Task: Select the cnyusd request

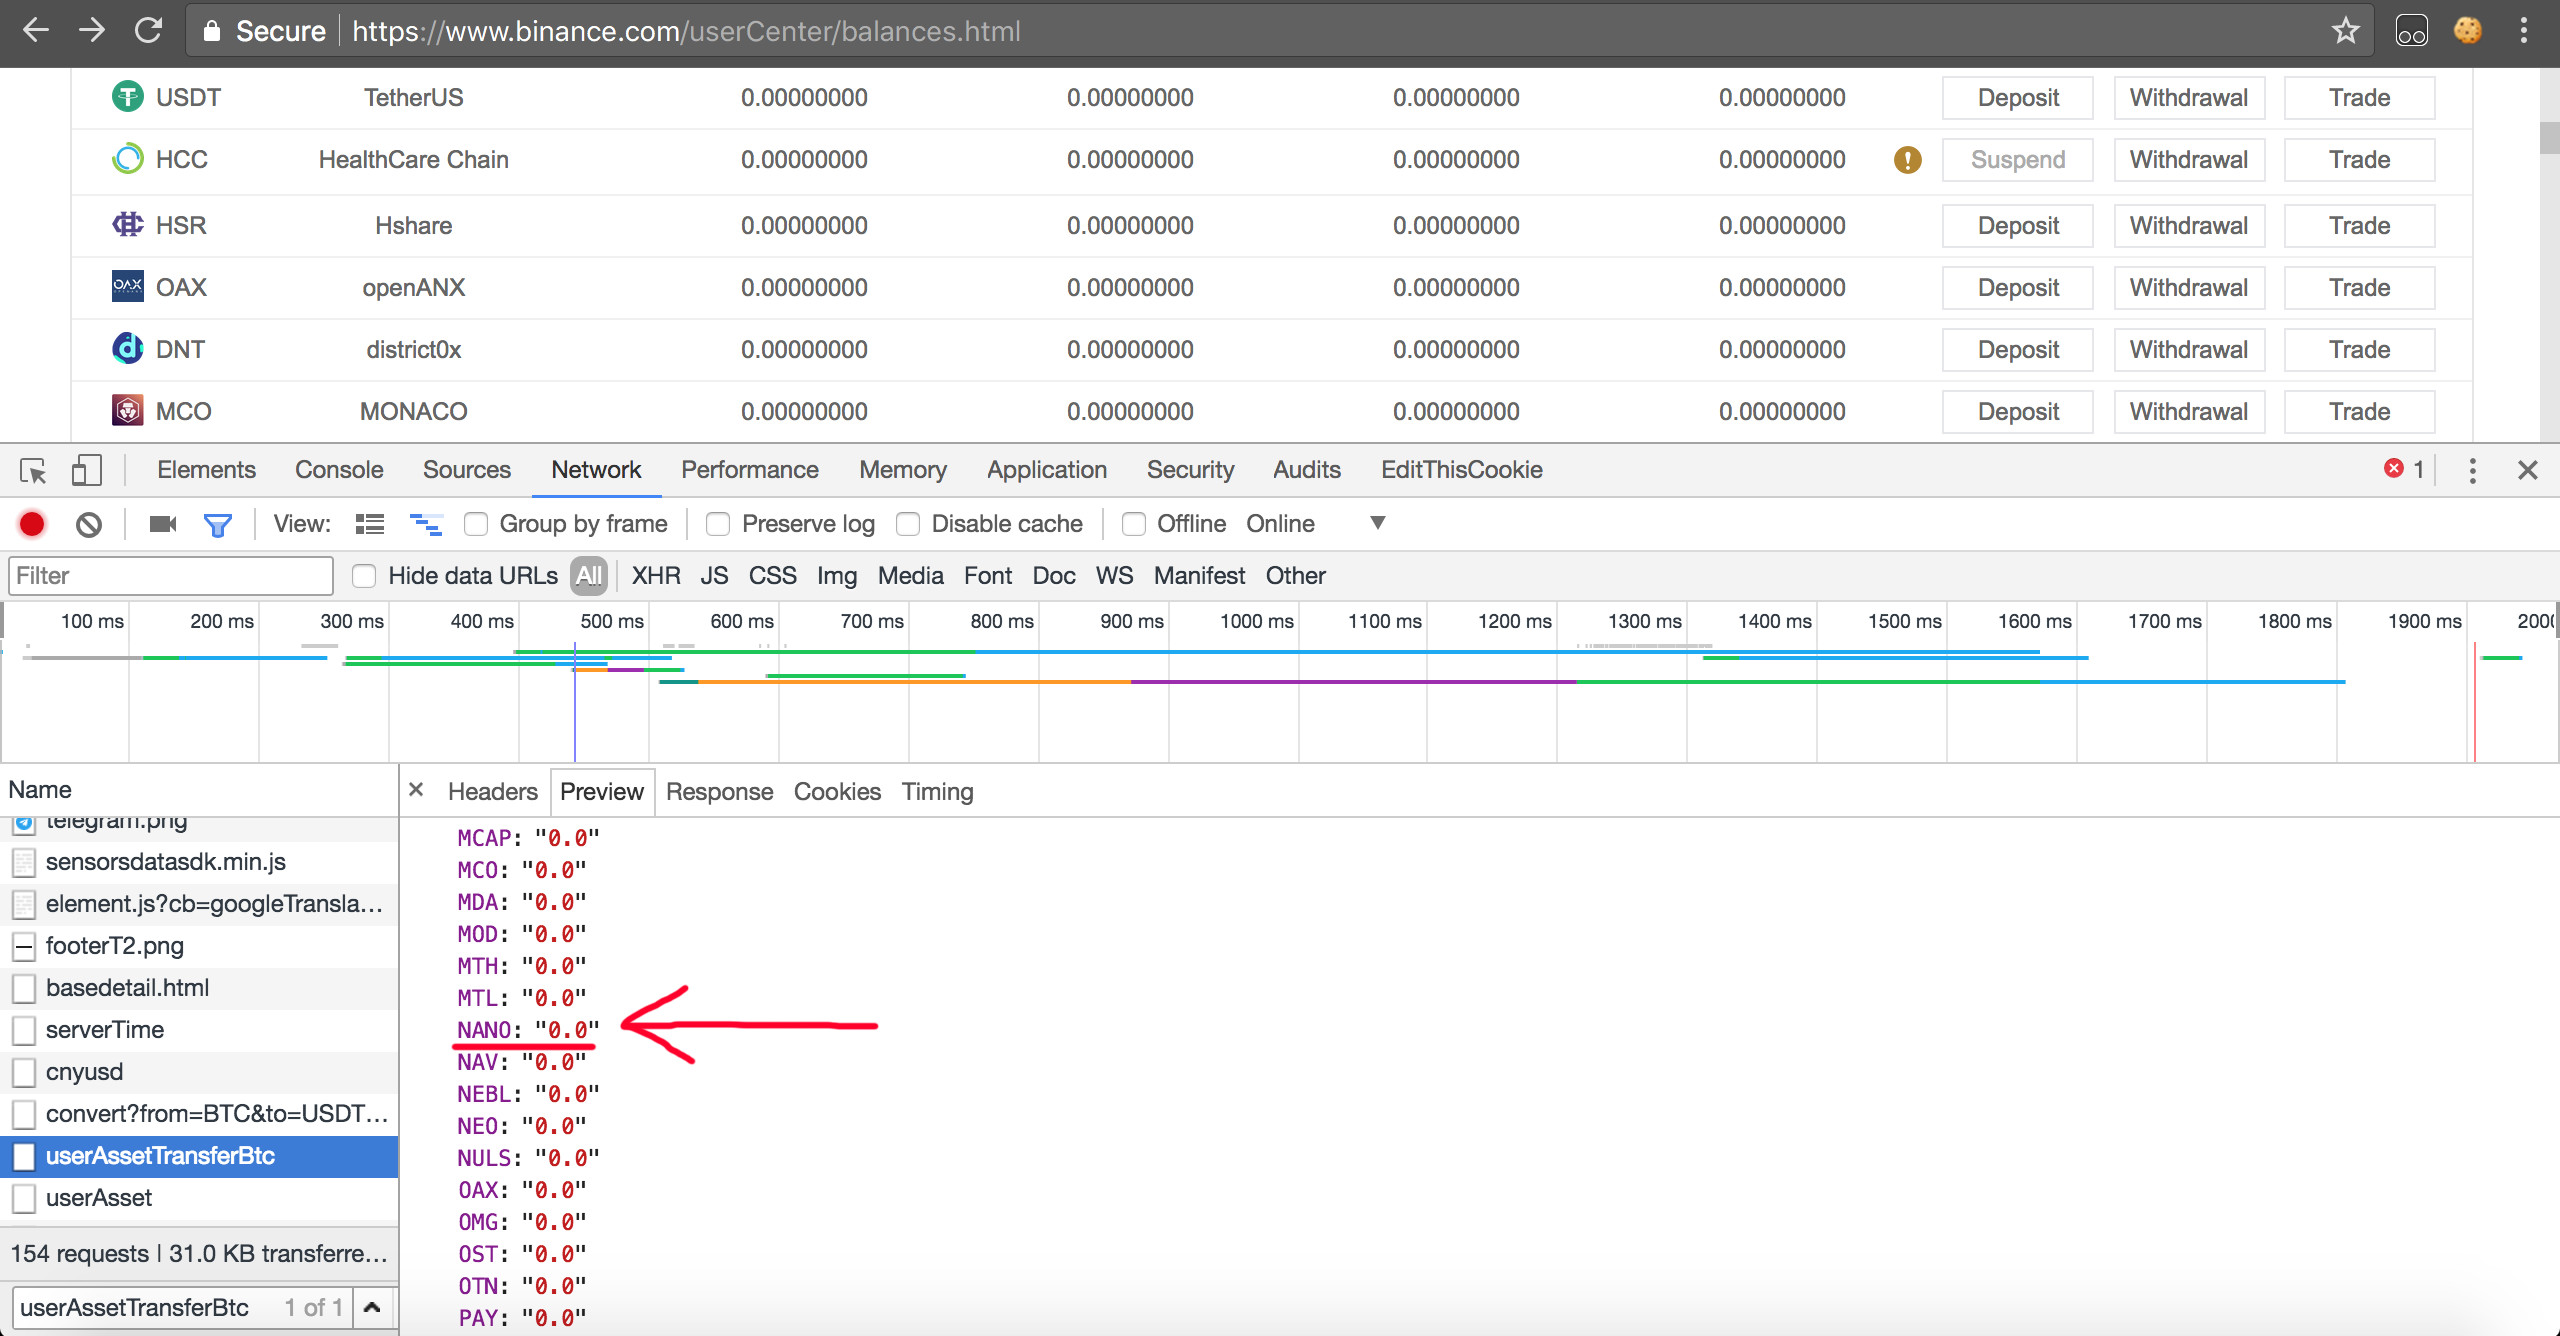Action: pyautogui.click(x=200, y=1072)
